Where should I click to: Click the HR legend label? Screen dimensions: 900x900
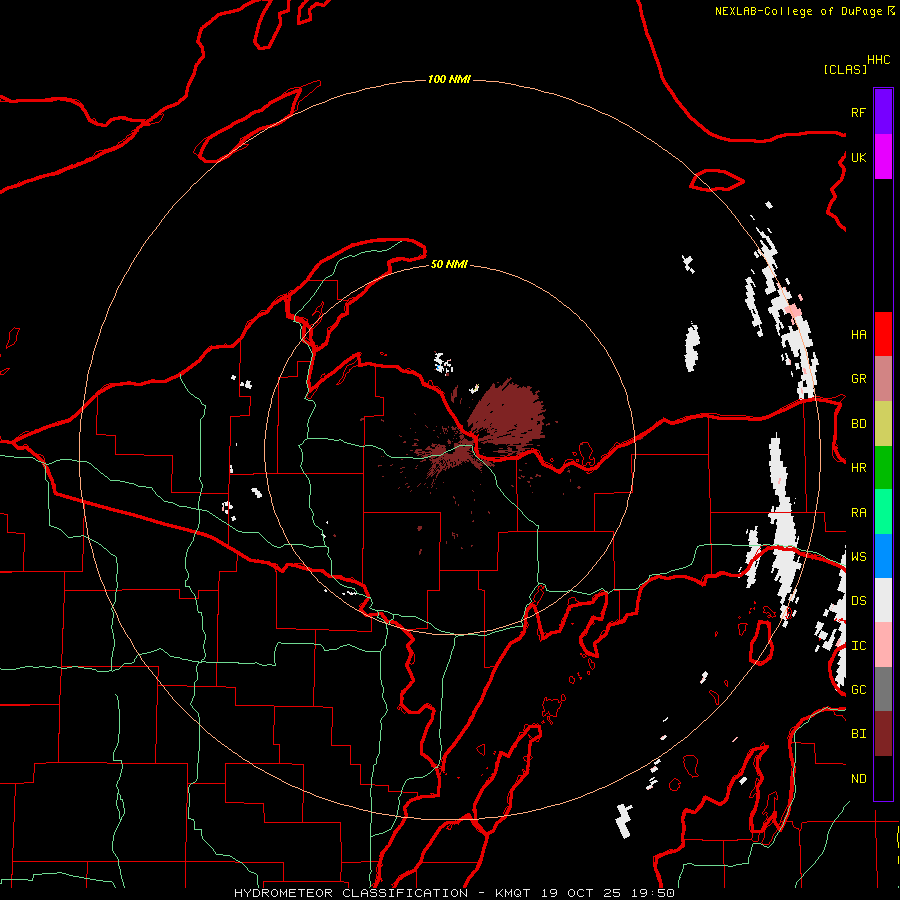(x=858, y=468)
